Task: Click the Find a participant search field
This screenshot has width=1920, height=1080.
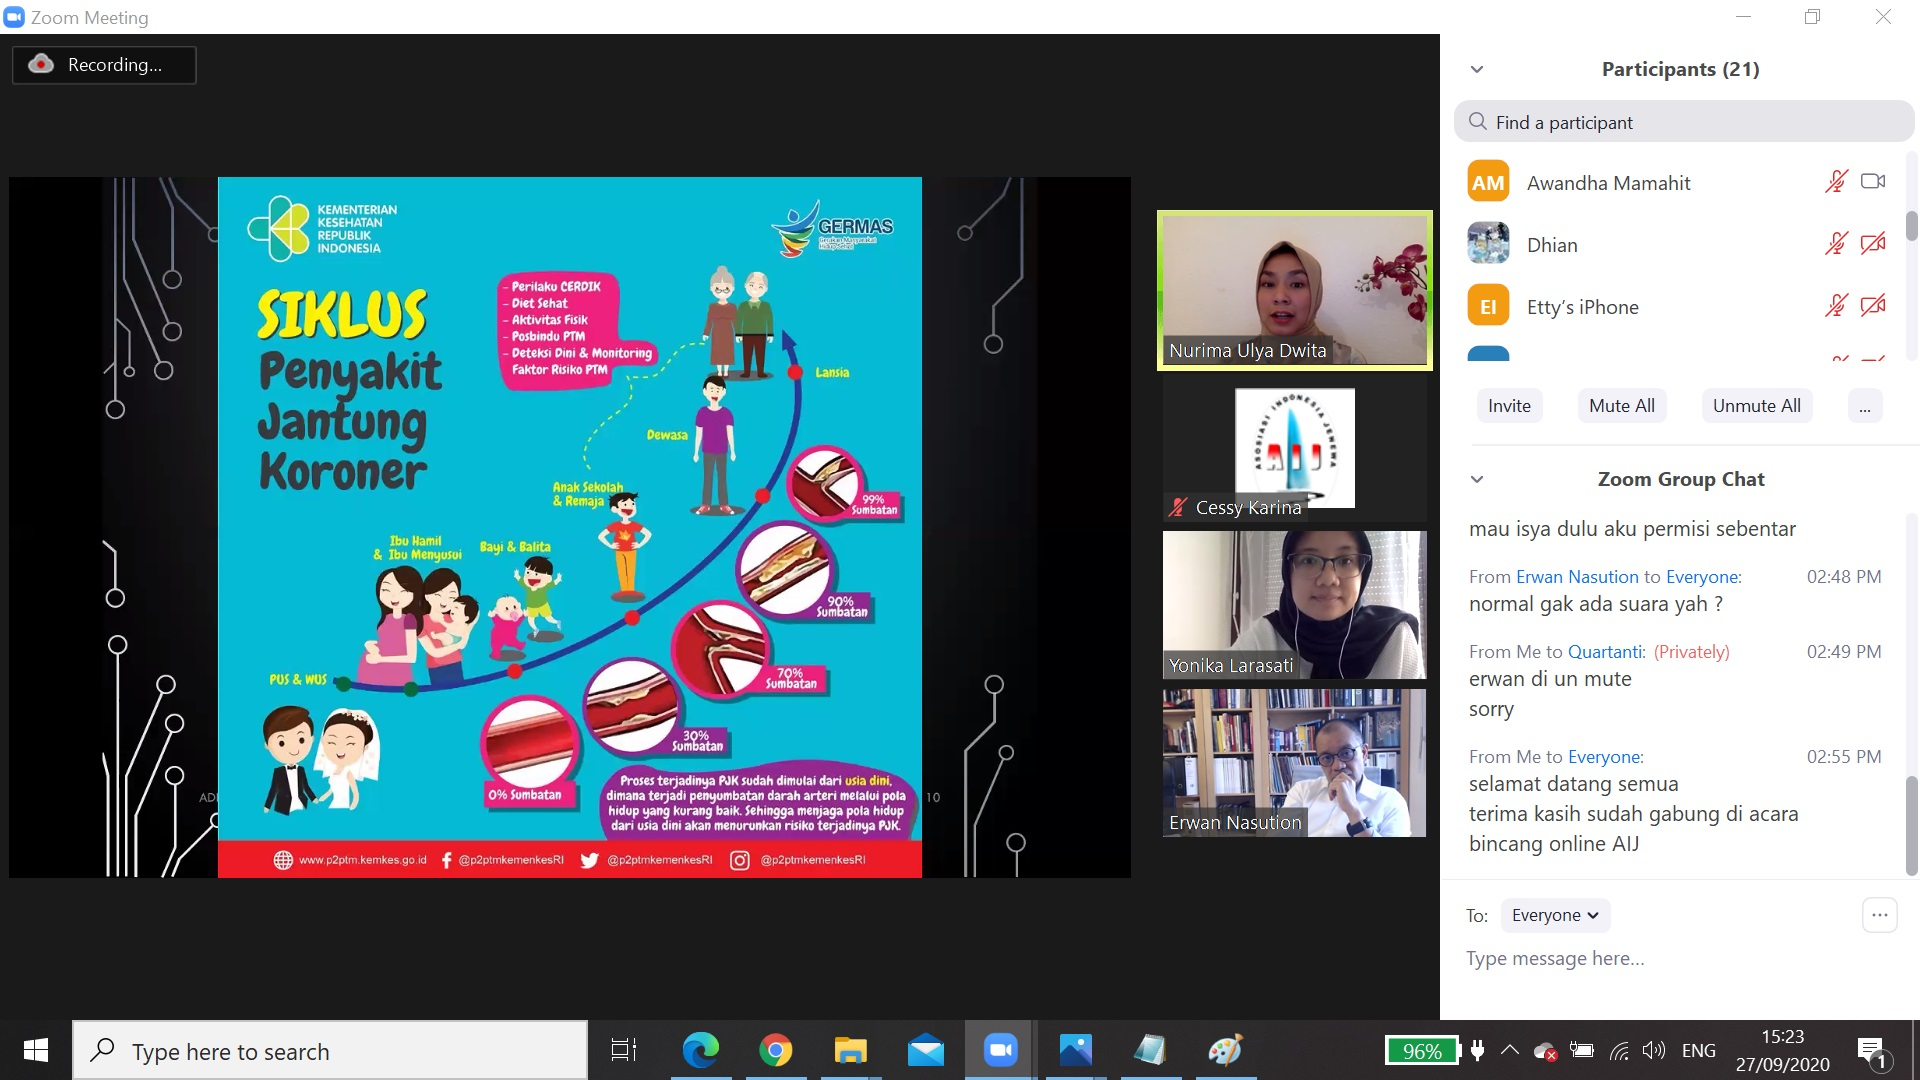Action: tap(1684, 122)
